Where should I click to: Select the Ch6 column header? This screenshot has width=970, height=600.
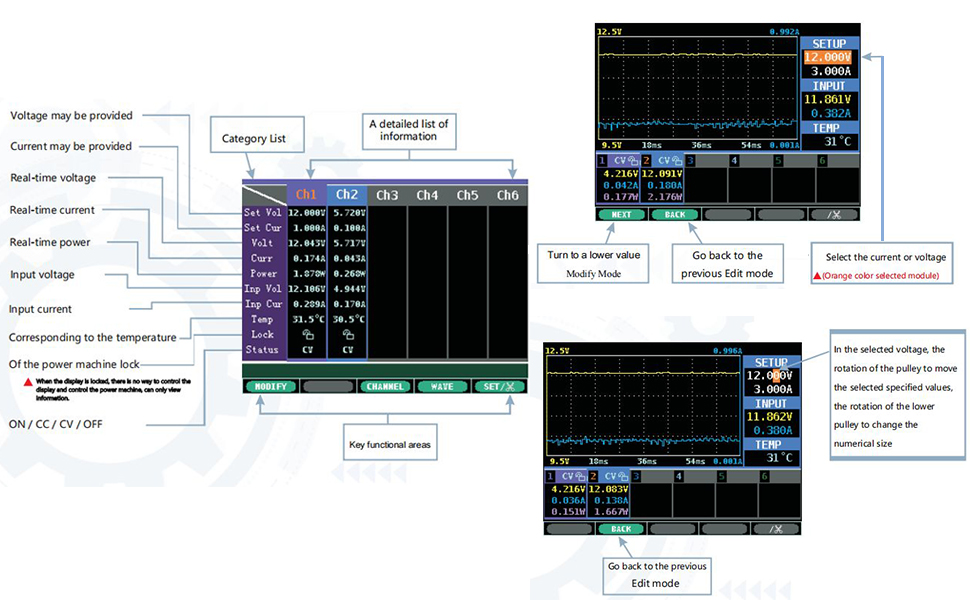pos(508,195)
